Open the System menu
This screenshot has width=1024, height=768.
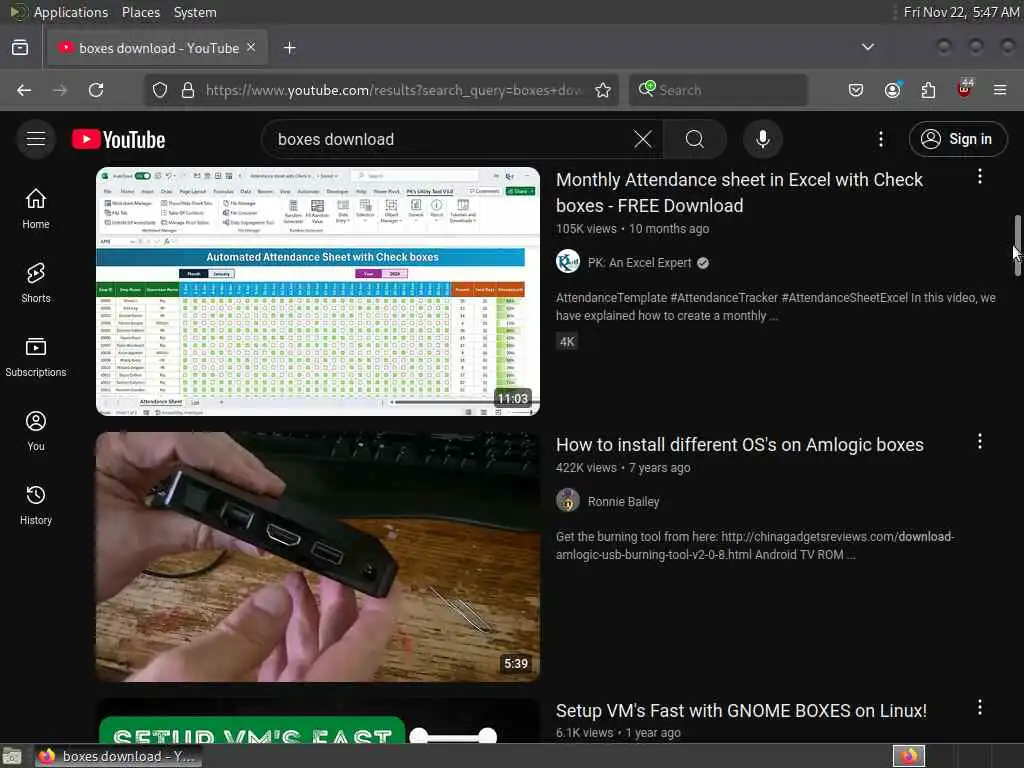click(x=195, y=12)
